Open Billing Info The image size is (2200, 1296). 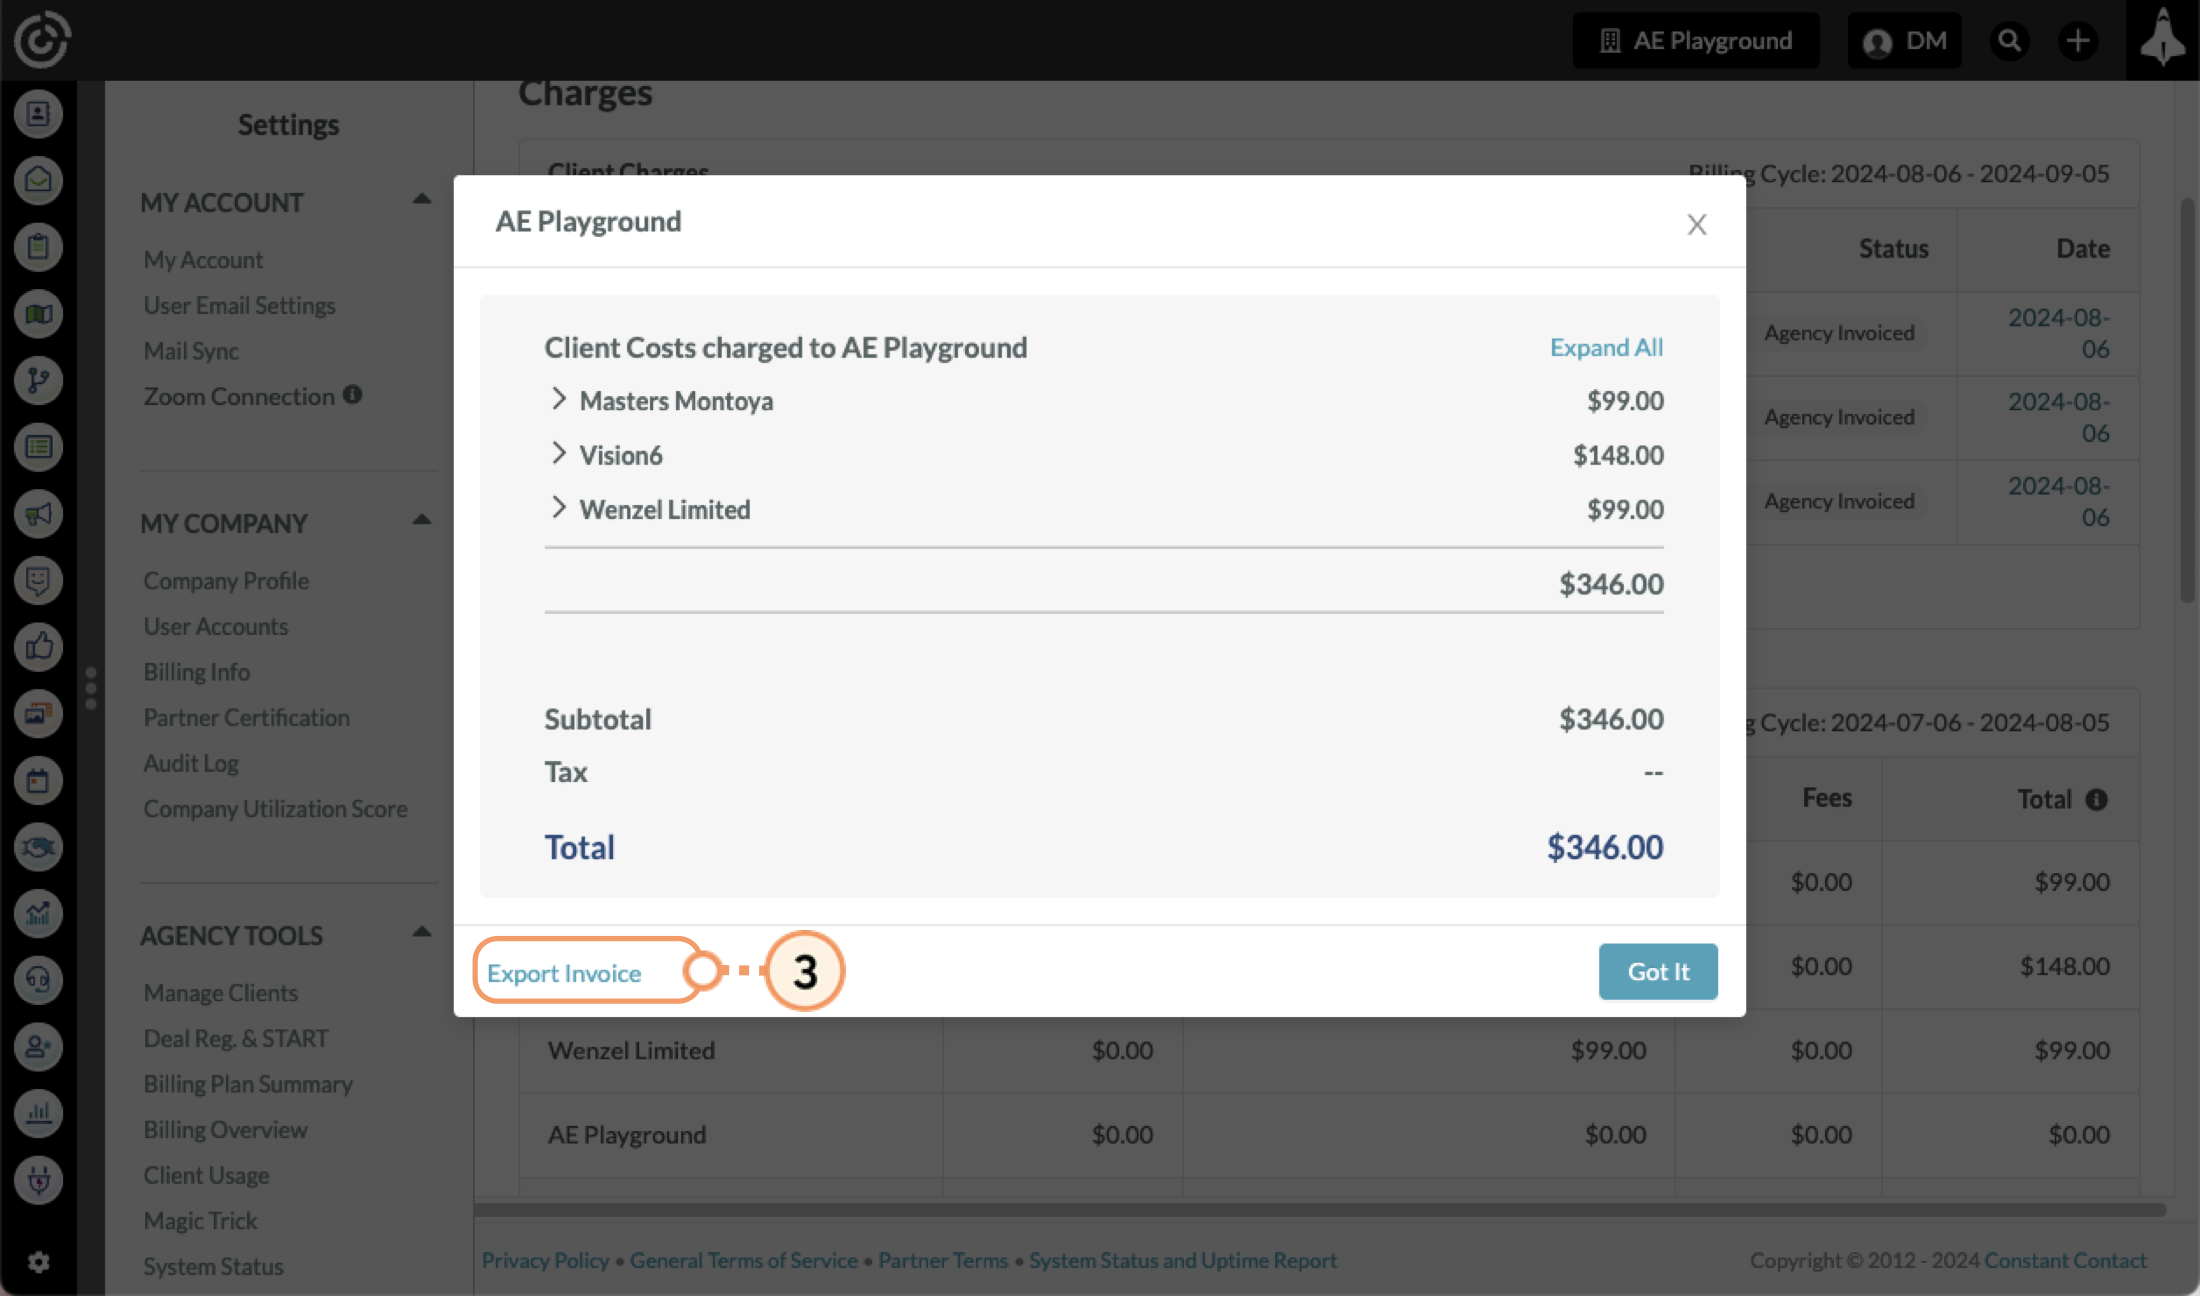(x=197, y=672)
